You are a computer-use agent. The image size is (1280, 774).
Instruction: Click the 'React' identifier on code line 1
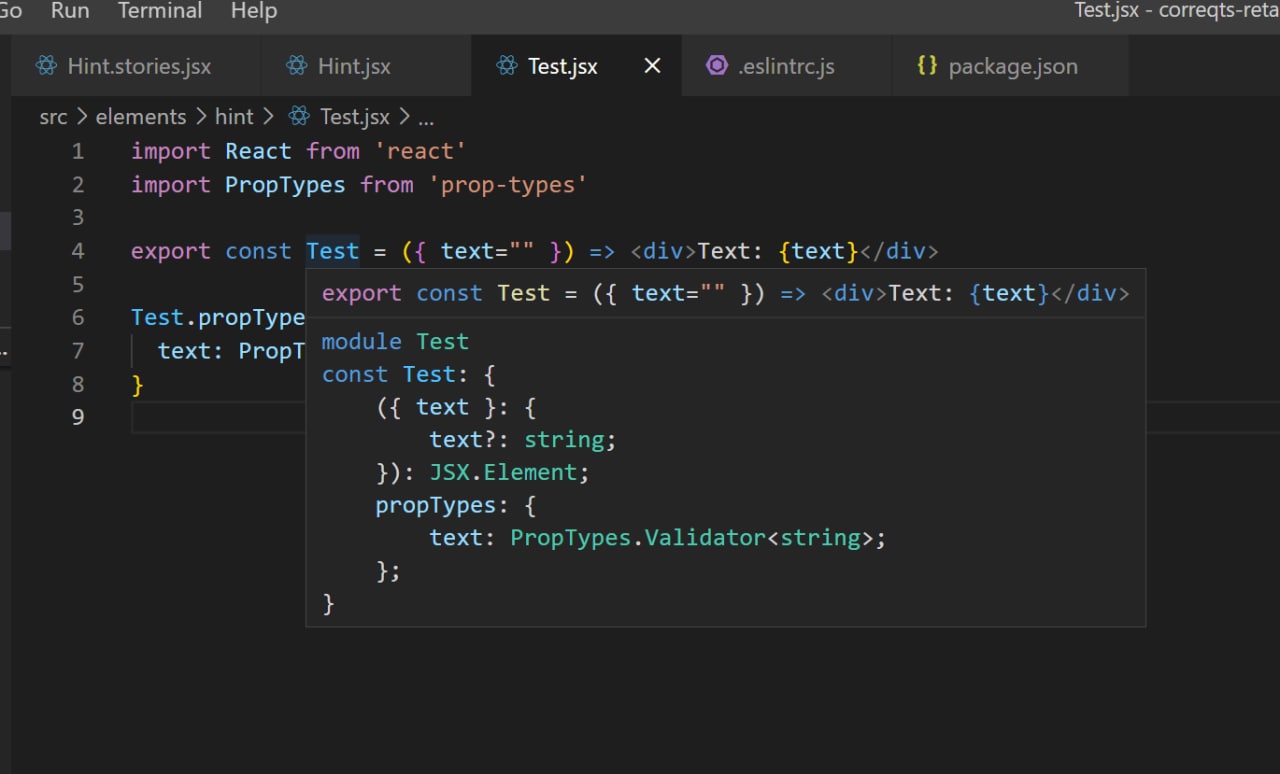[x=258, y=151]
